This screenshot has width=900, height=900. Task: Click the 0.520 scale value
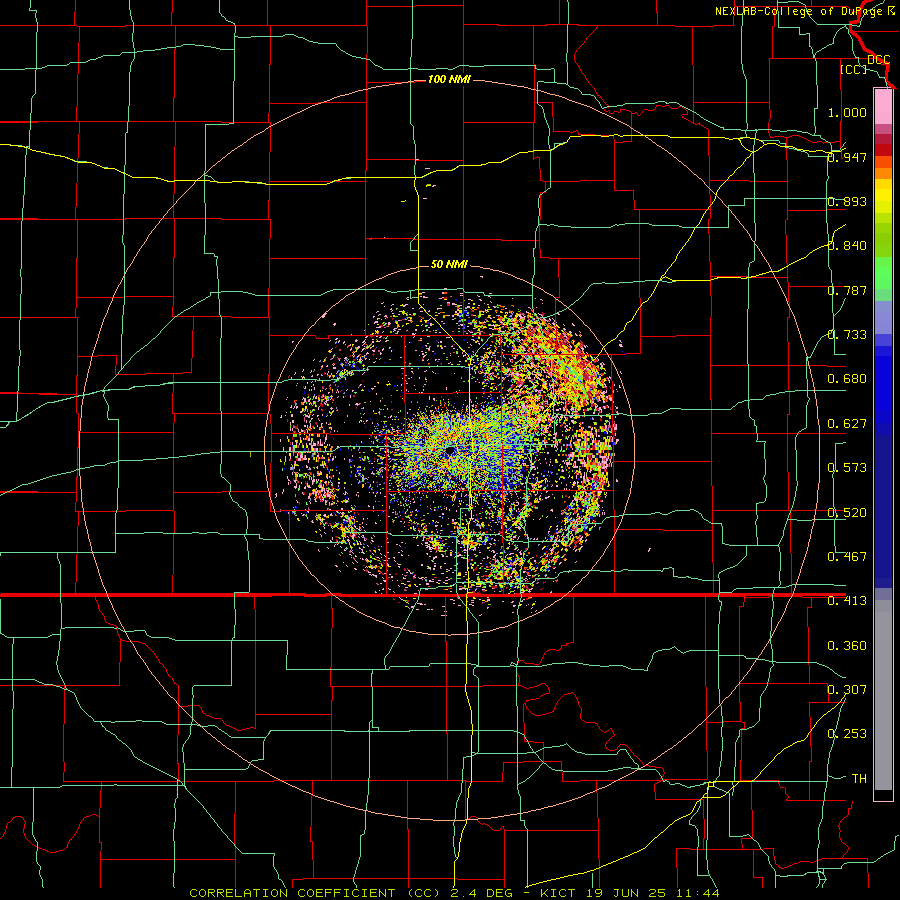847,513
